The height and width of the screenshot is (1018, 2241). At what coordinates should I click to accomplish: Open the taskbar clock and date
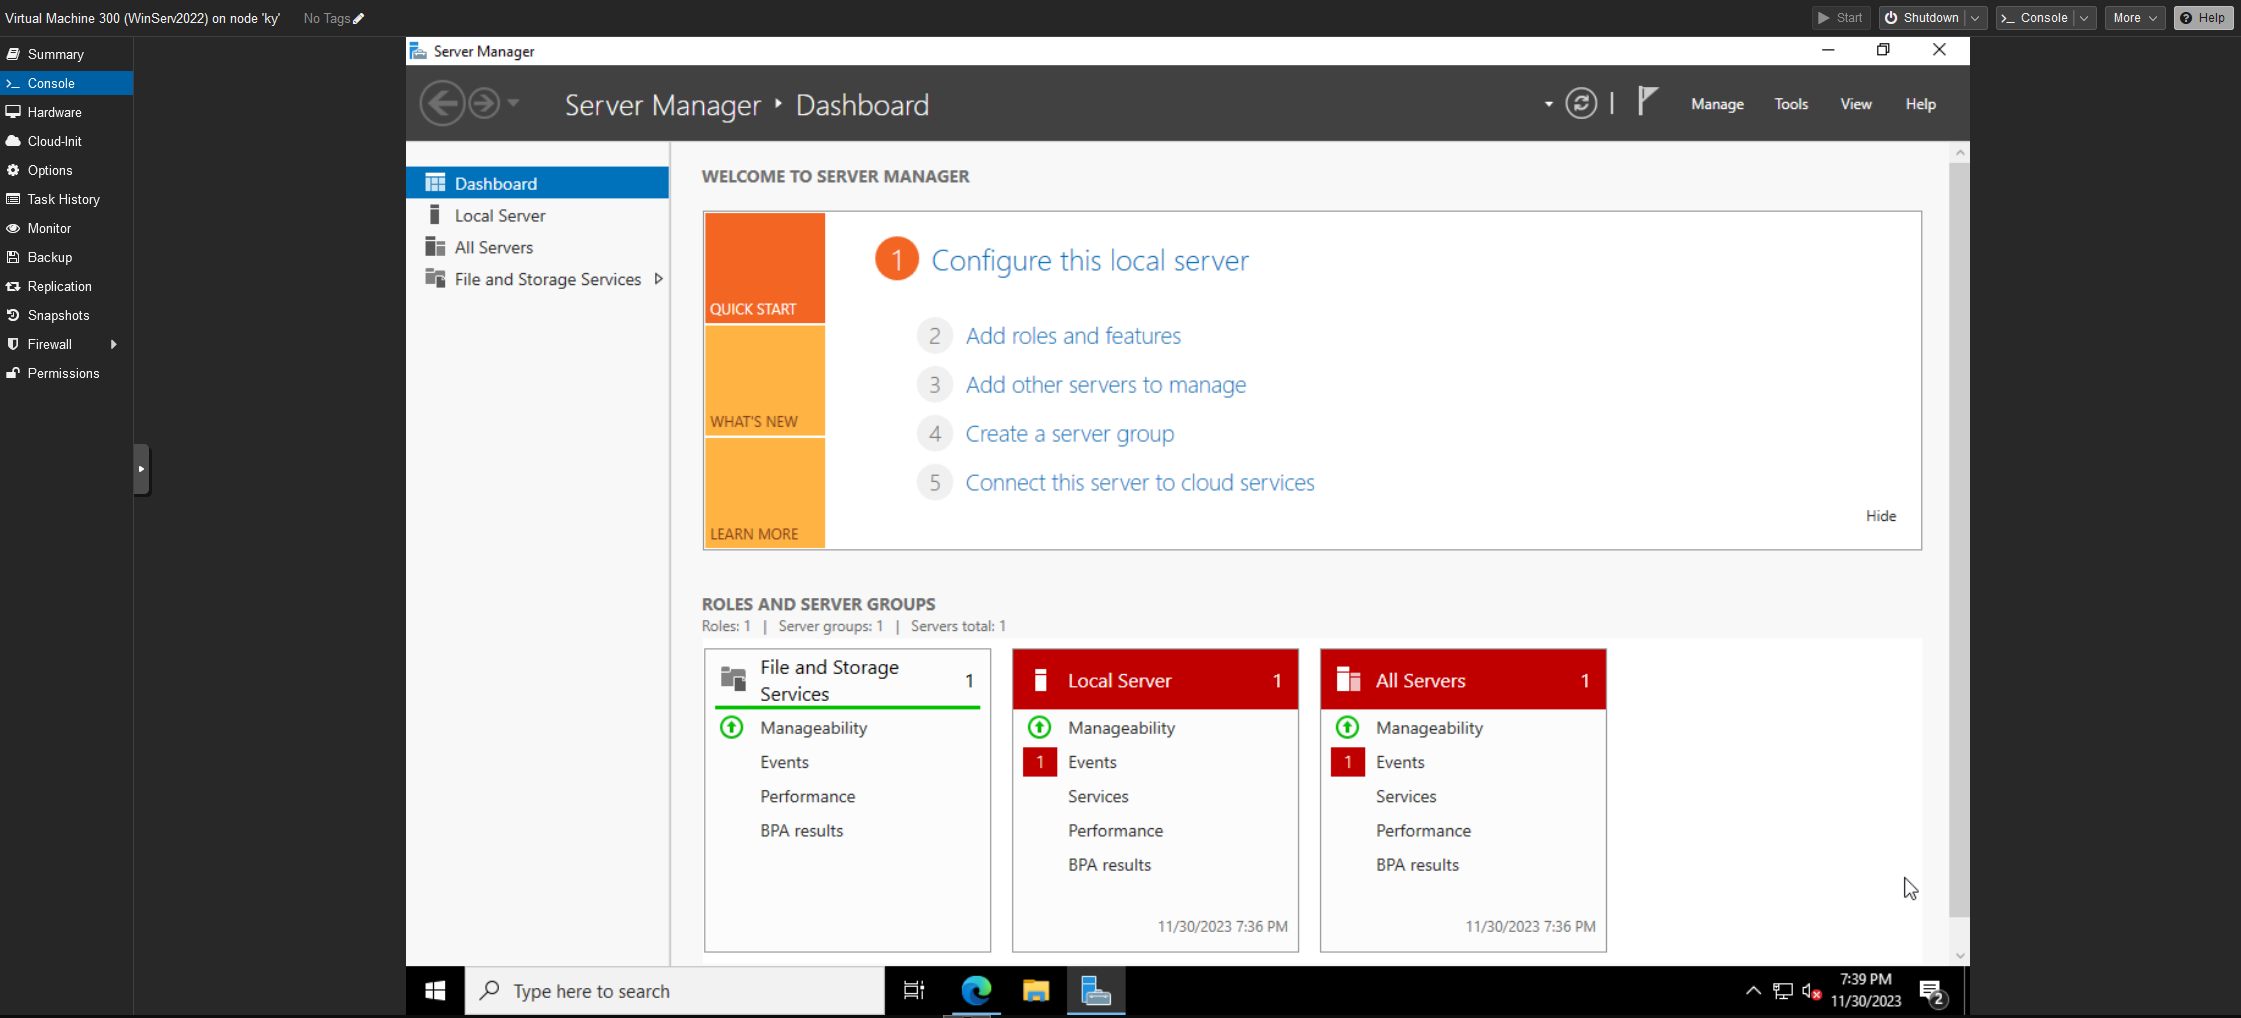click(1866, 990)
